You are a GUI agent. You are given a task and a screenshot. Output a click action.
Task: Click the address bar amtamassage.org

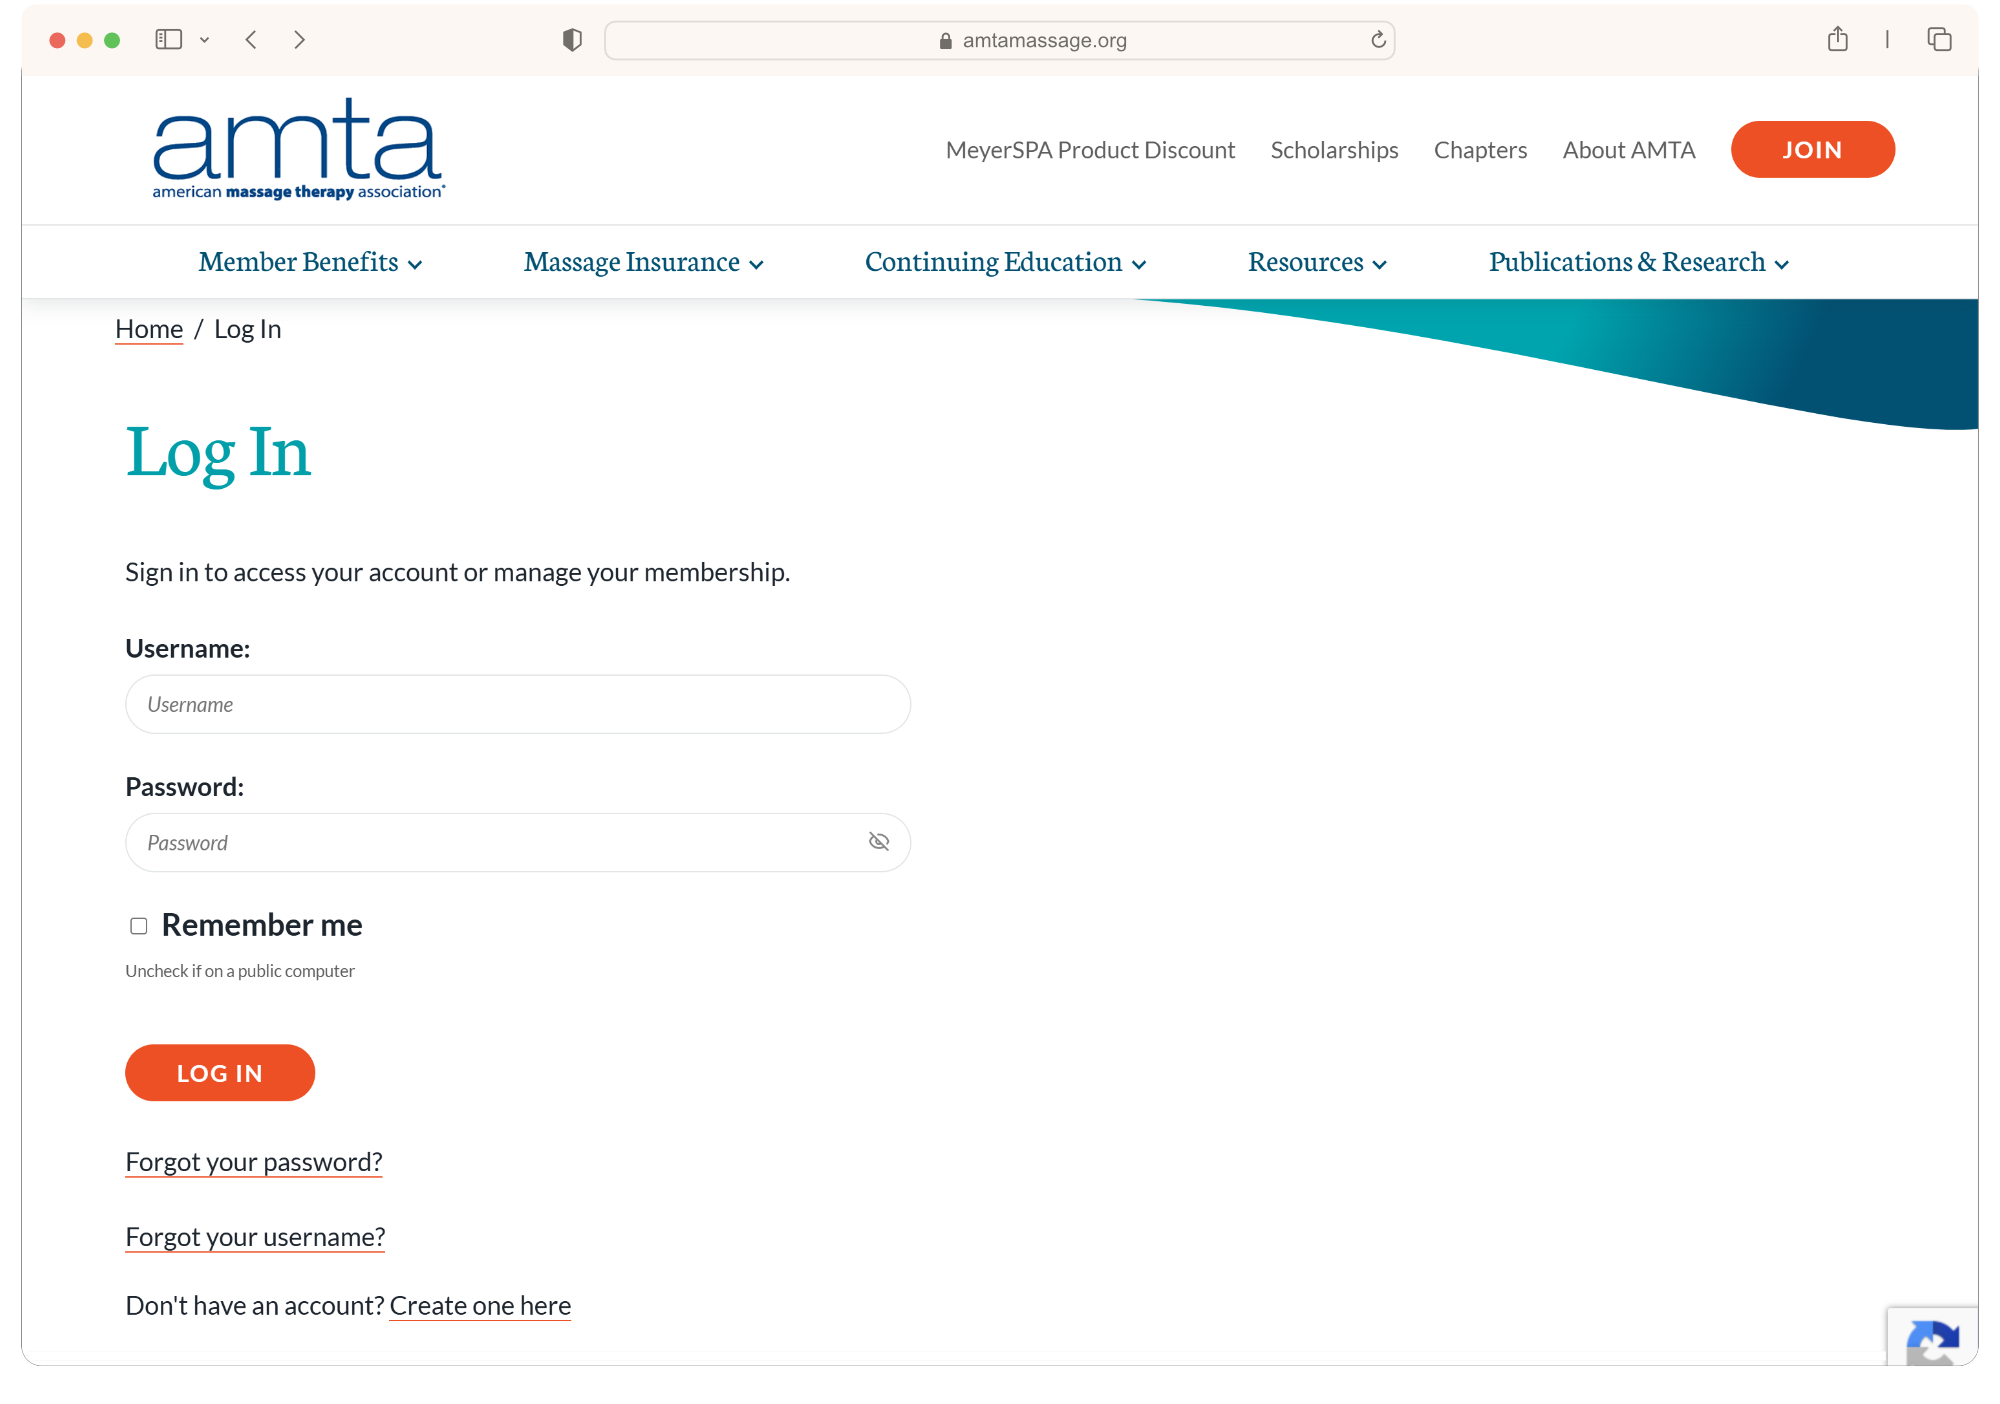pos(1000,40)
